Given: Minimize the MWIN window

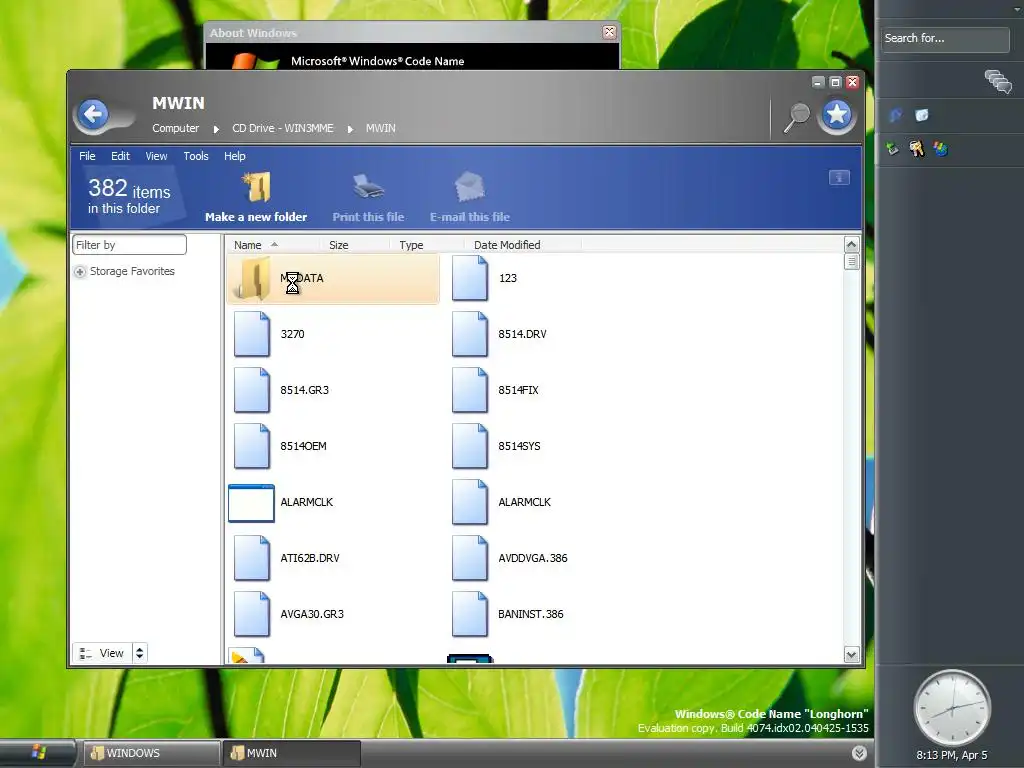Looking at the screenshot, I should tap(818, 82).
